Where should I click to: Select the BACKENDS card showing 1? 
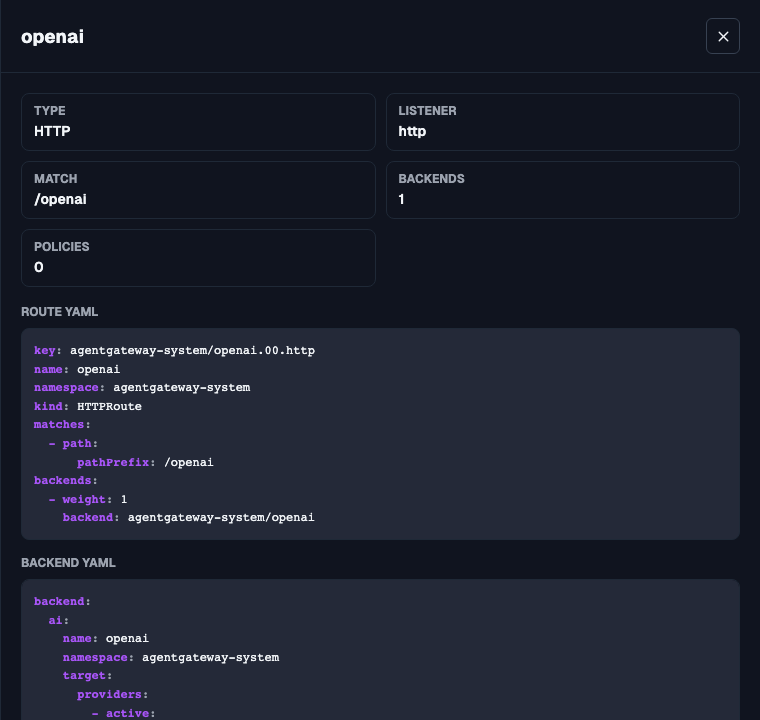[x=563, y=190]
